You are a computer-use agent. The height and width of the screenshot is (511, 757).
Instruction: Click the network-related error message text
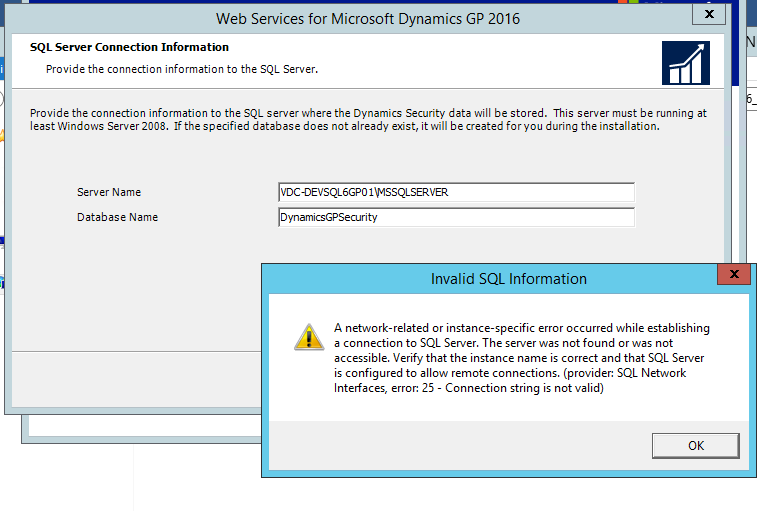521,358
